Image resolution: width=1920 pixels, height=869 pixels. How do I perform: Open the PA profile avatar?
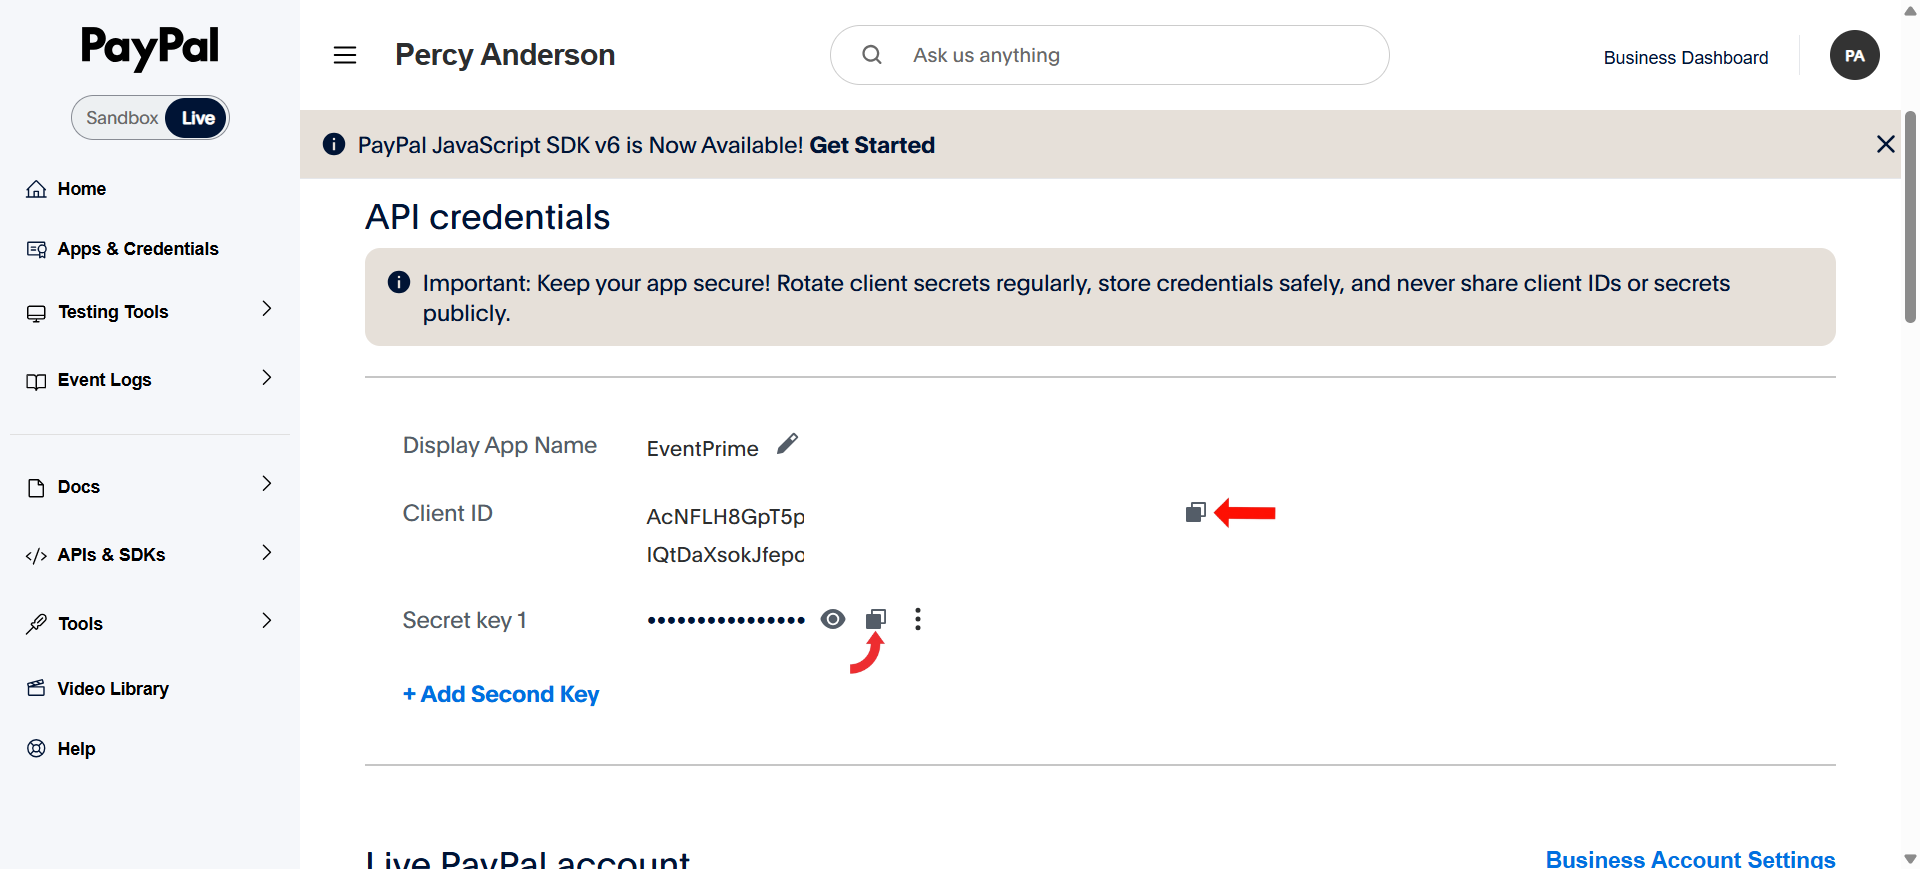(1854, 56)
